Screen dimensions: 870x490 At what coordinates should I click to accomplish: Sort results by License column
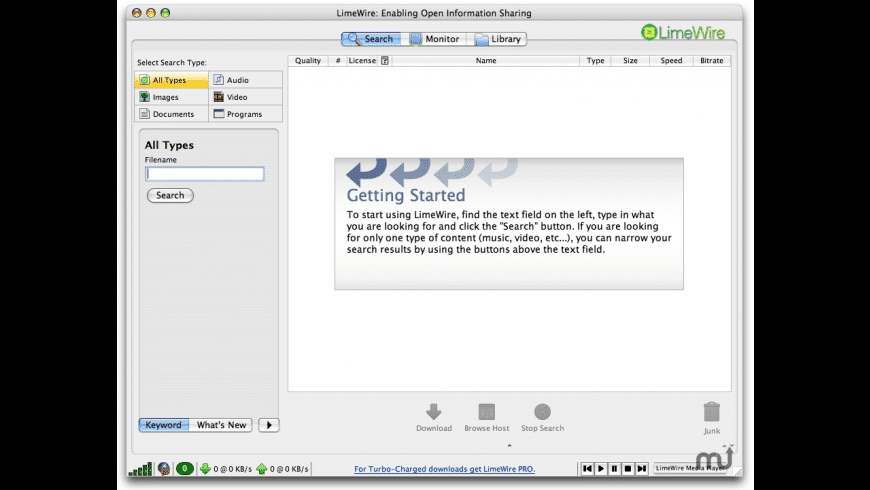pyautogui.click(x=362, y=60)
